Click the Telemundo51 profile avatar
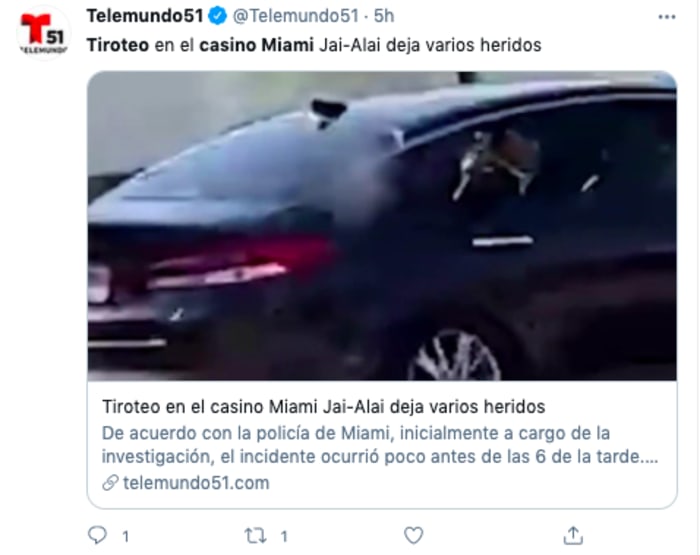The image size is (700, 555). [43, 34]
